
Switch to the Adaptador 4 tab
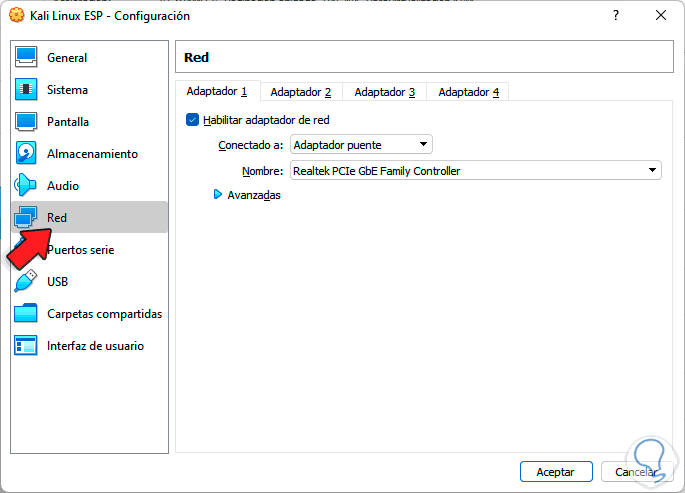point(468,92)
